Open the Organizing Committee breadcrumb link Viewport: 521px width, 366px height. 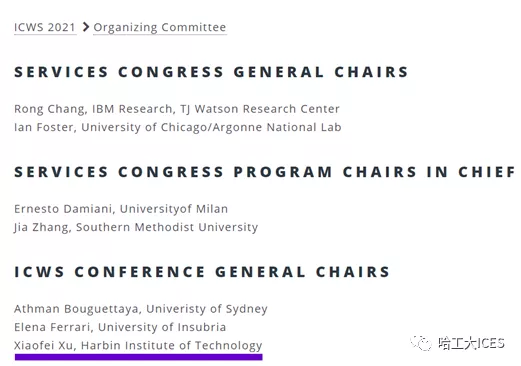click(x=160, y=27)
